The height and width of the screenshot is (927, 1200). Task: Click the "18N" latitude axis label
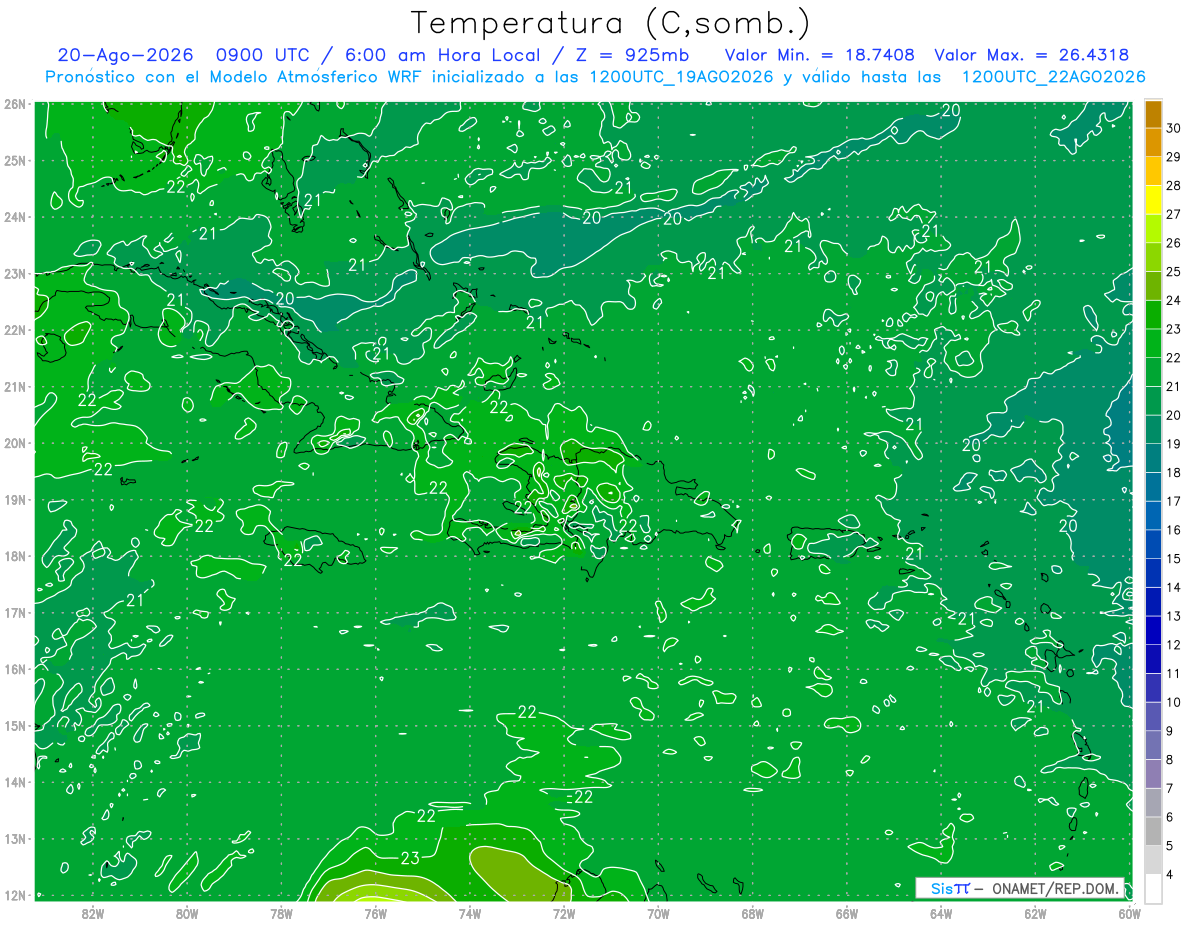point(14,556)
